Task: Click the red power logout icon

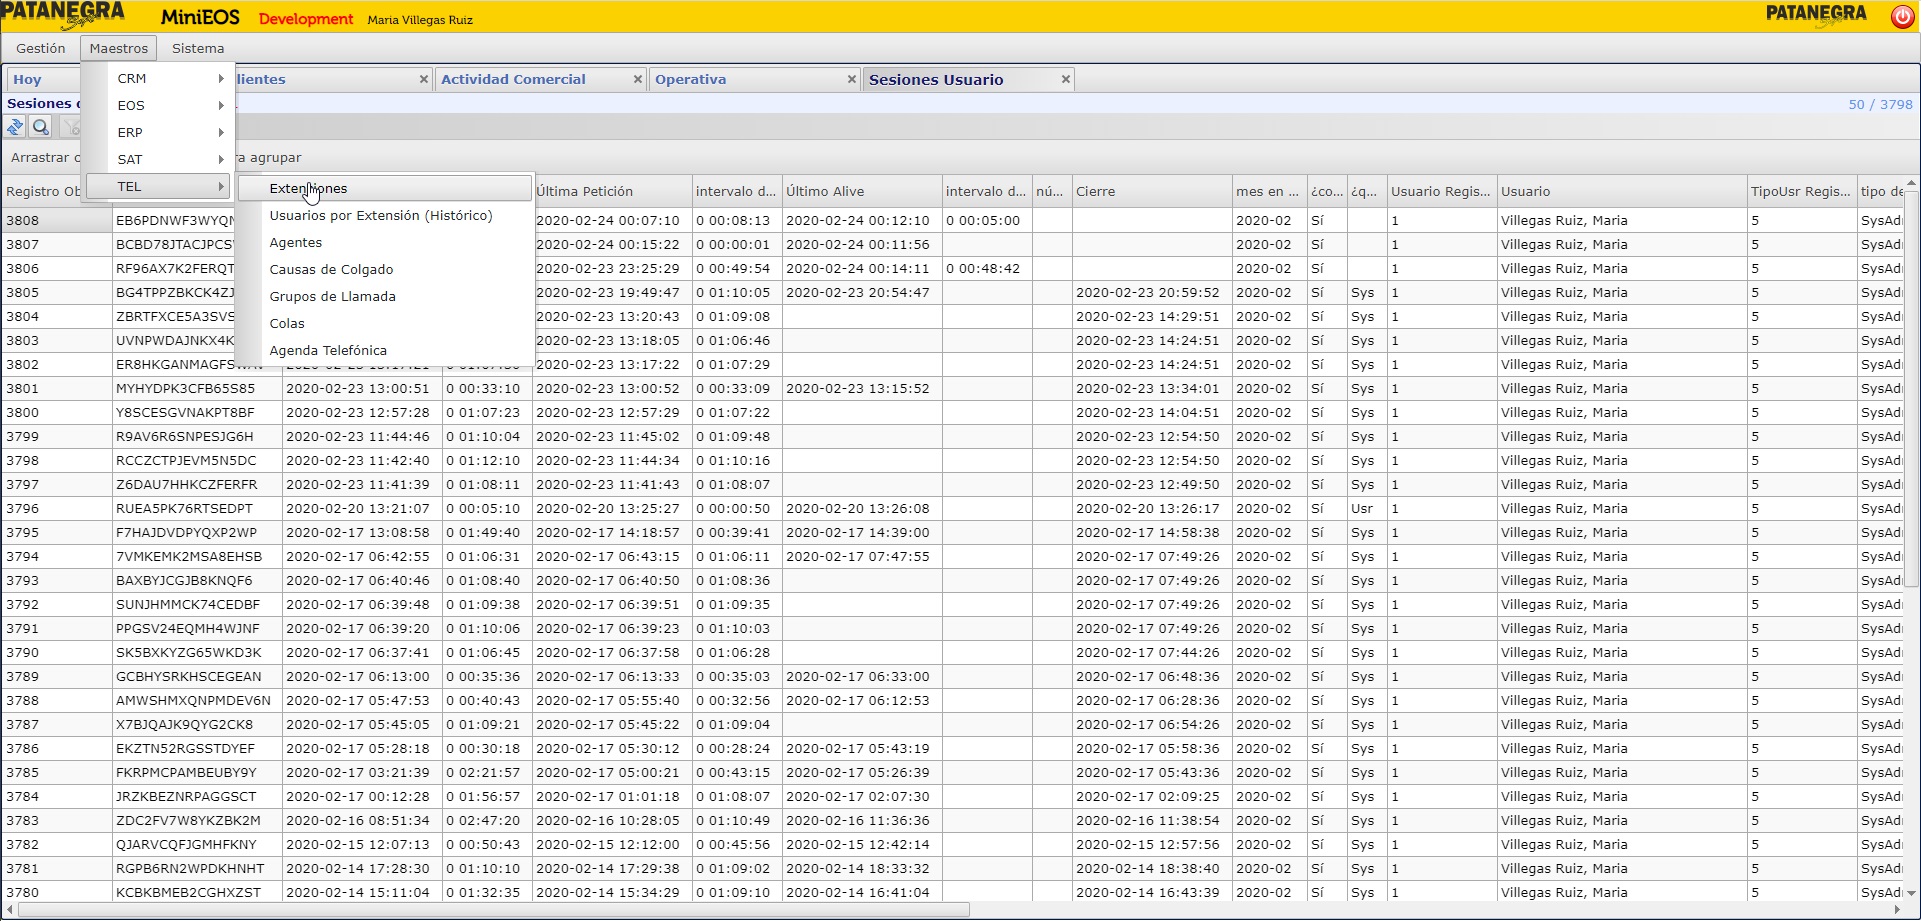Action: (x=1902, y=16)
